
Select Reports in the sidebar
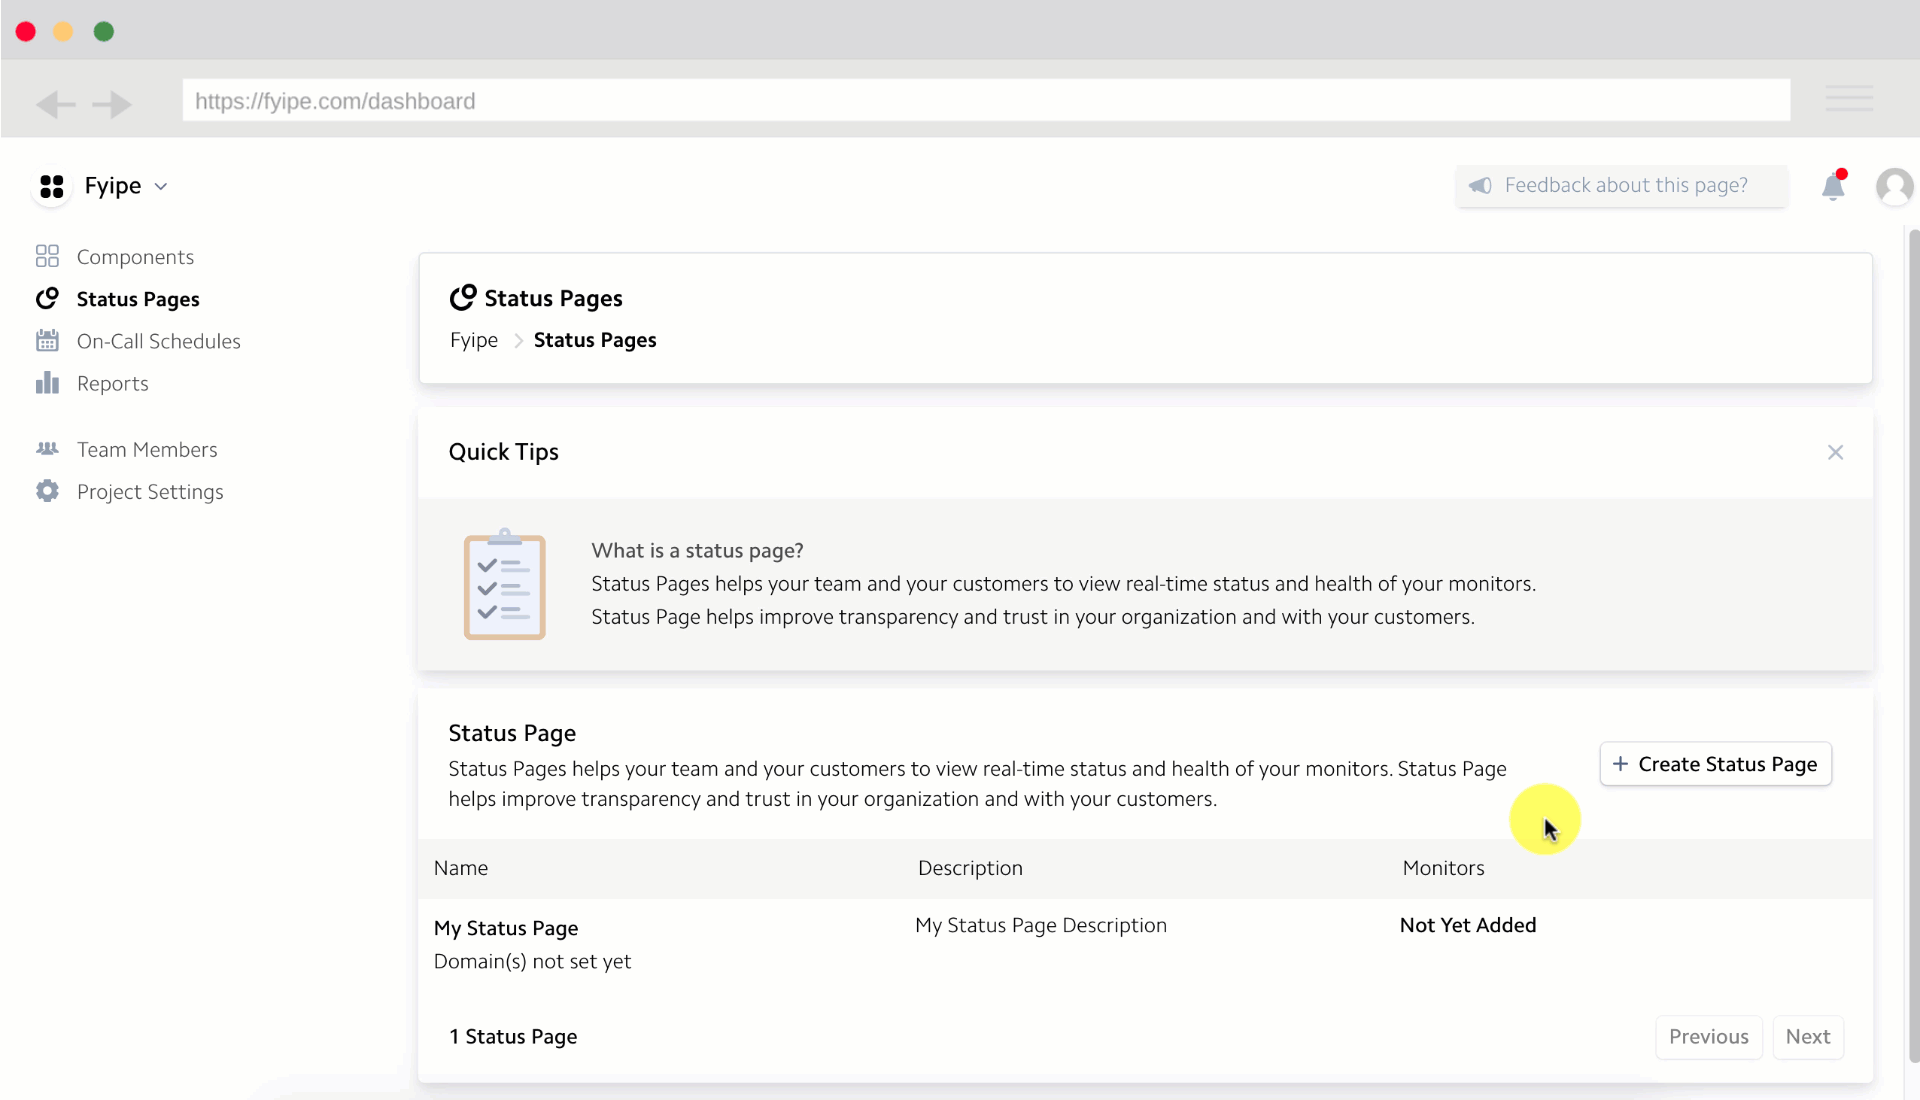click(x=113, y=383)
